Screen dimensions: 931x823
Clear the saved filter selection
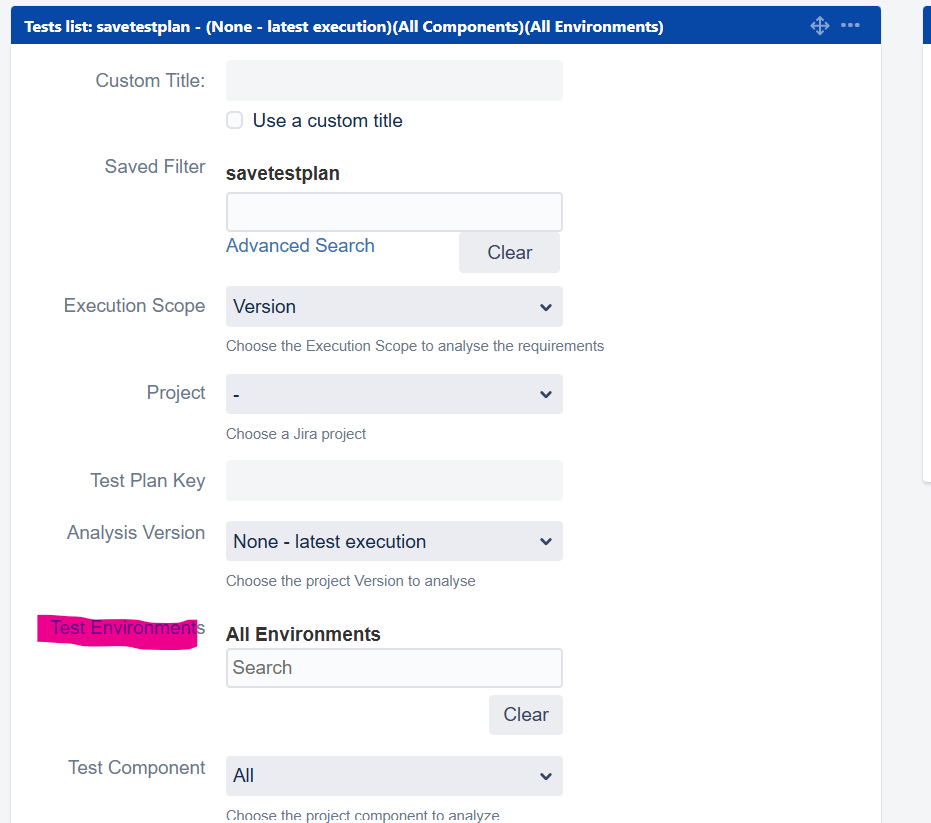[509, 252]
